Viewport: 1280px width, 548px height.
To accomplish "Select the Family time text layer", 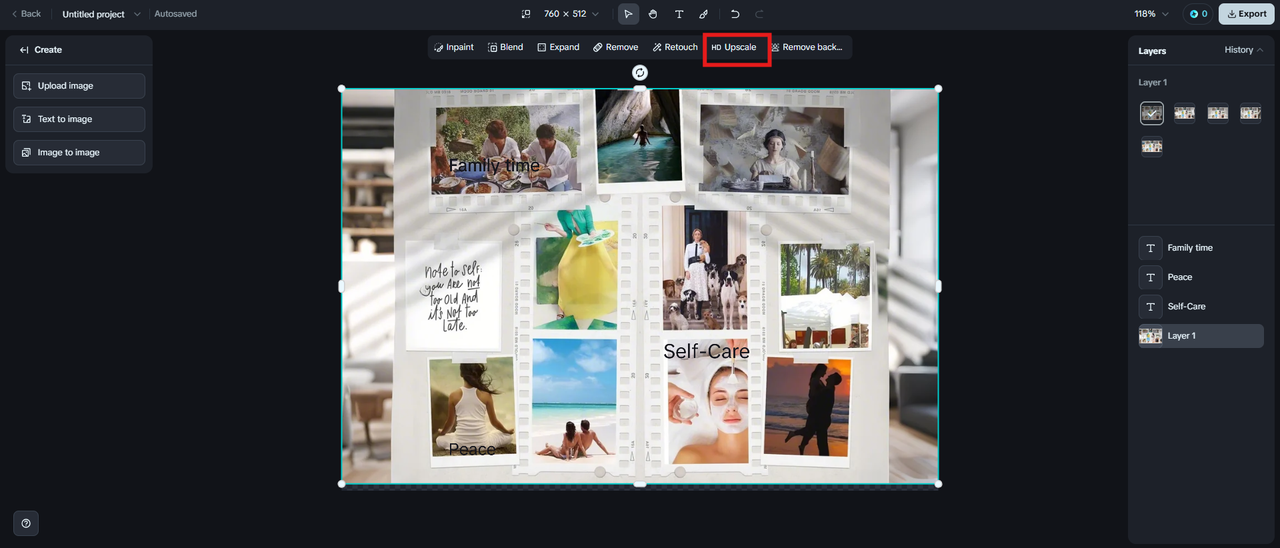I will click(x=1201, y=248).
